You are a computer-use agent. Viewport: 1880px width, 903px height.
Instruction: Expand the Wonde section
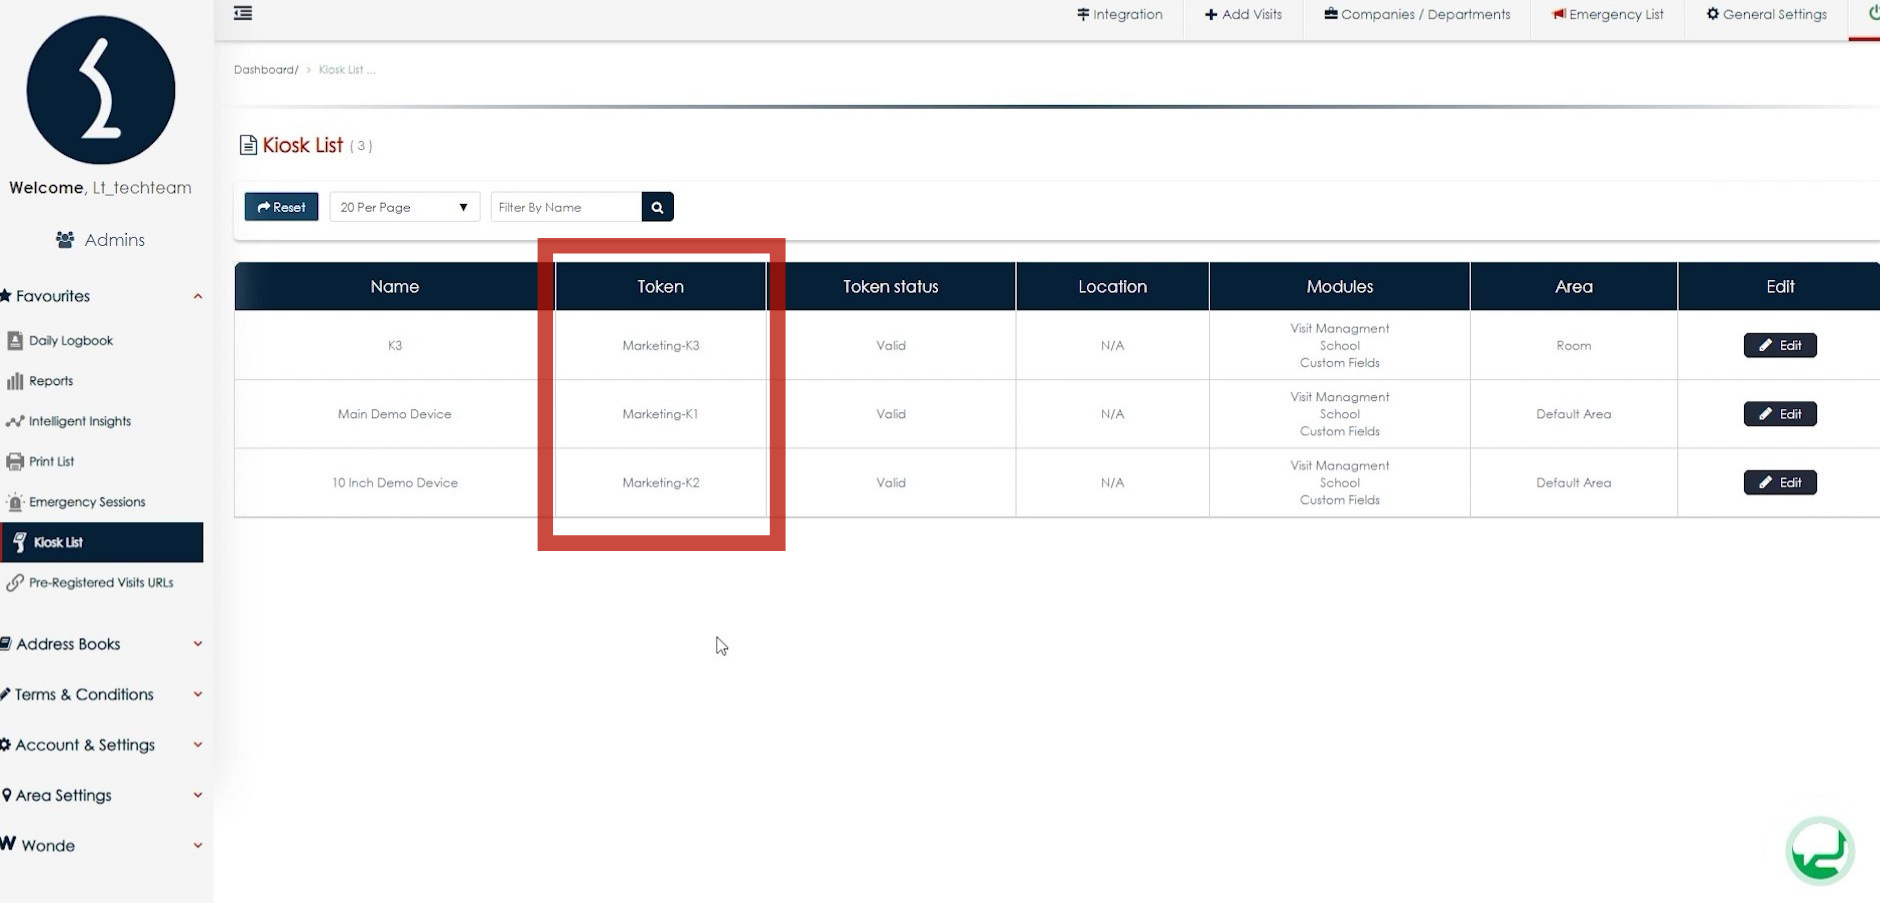101,845
